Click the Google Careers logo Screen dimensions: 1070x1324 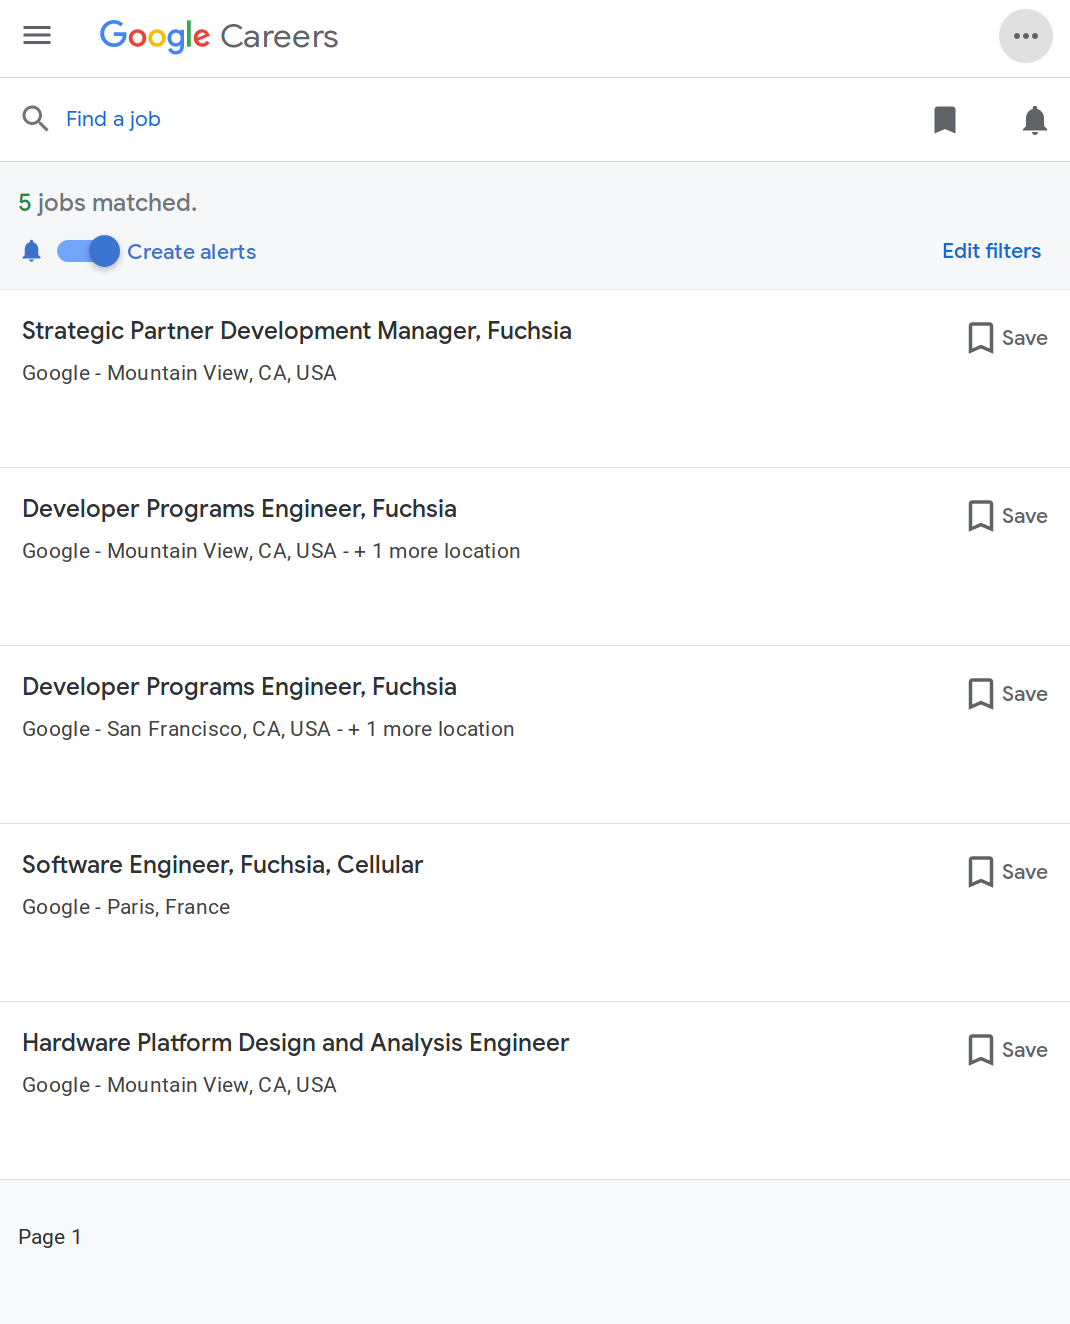click(219, 36)
